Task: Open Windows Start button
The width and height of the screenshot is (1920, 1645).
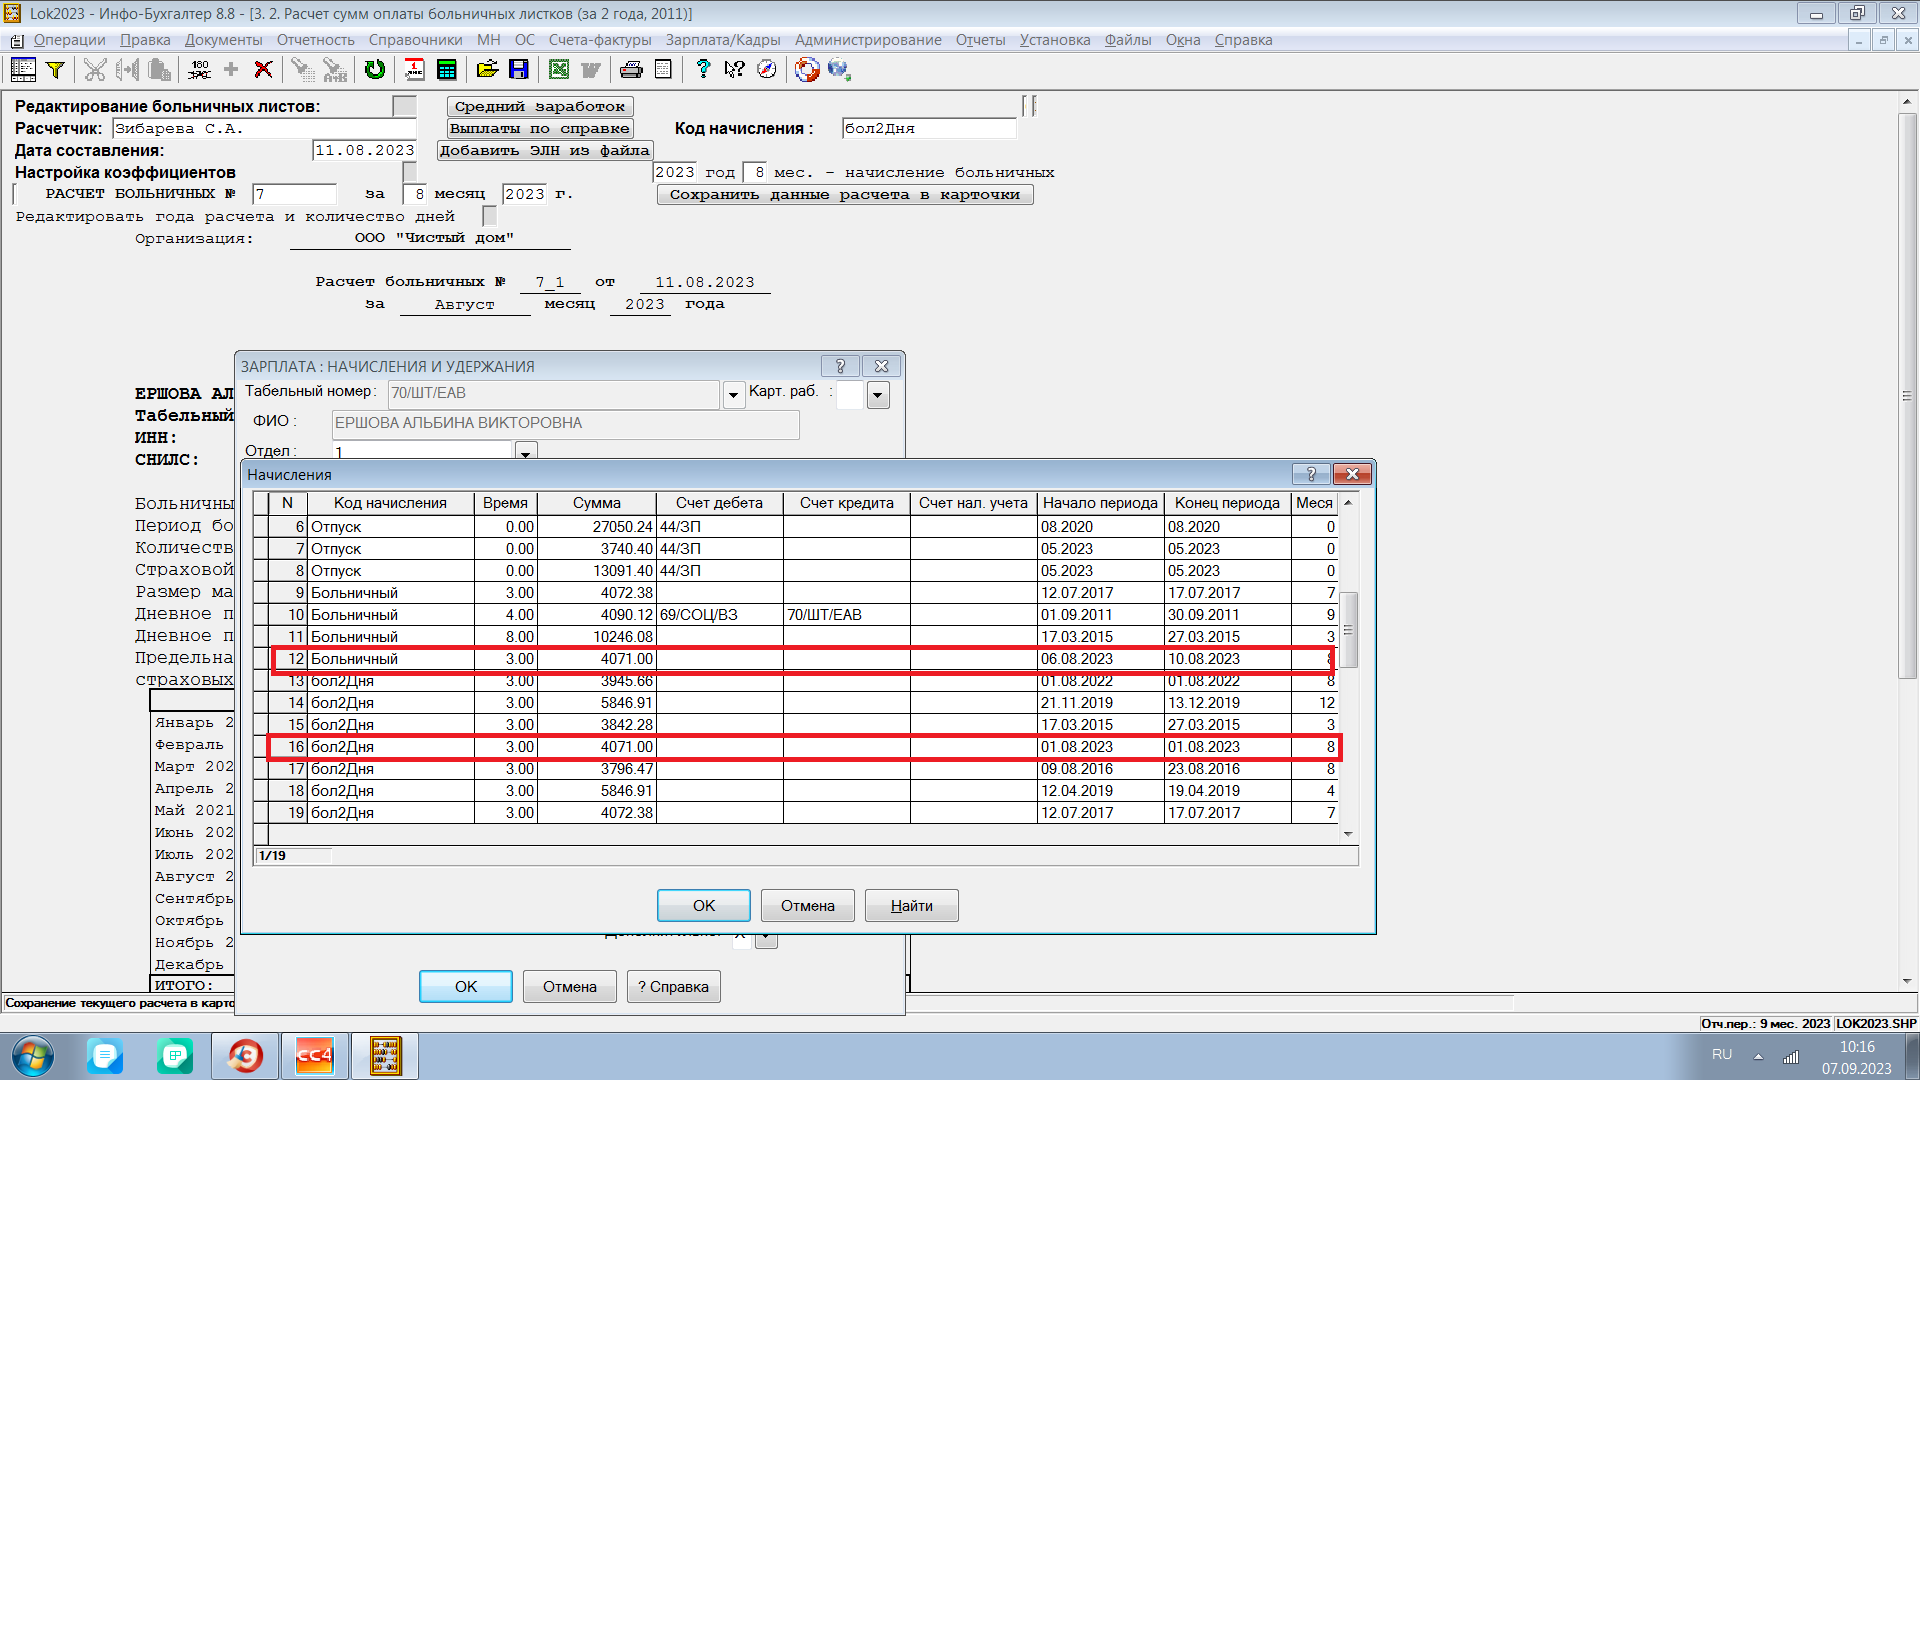Action: click(33, 1056)
